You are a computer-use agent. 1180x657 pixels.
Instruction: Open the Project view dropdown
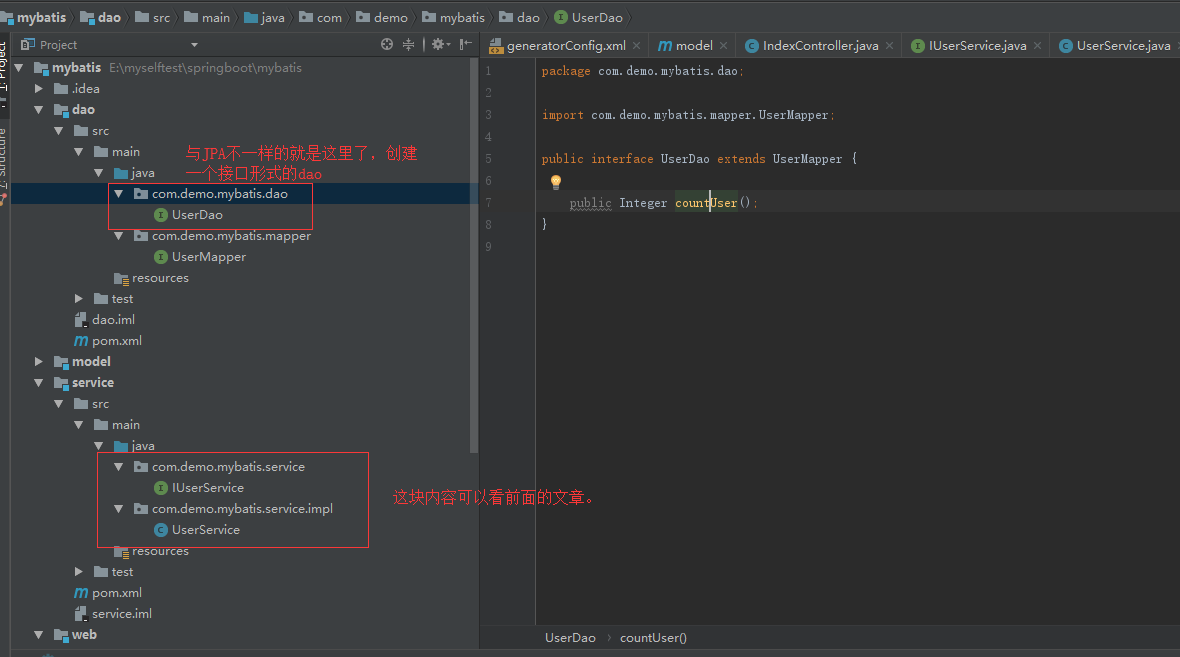194,45
